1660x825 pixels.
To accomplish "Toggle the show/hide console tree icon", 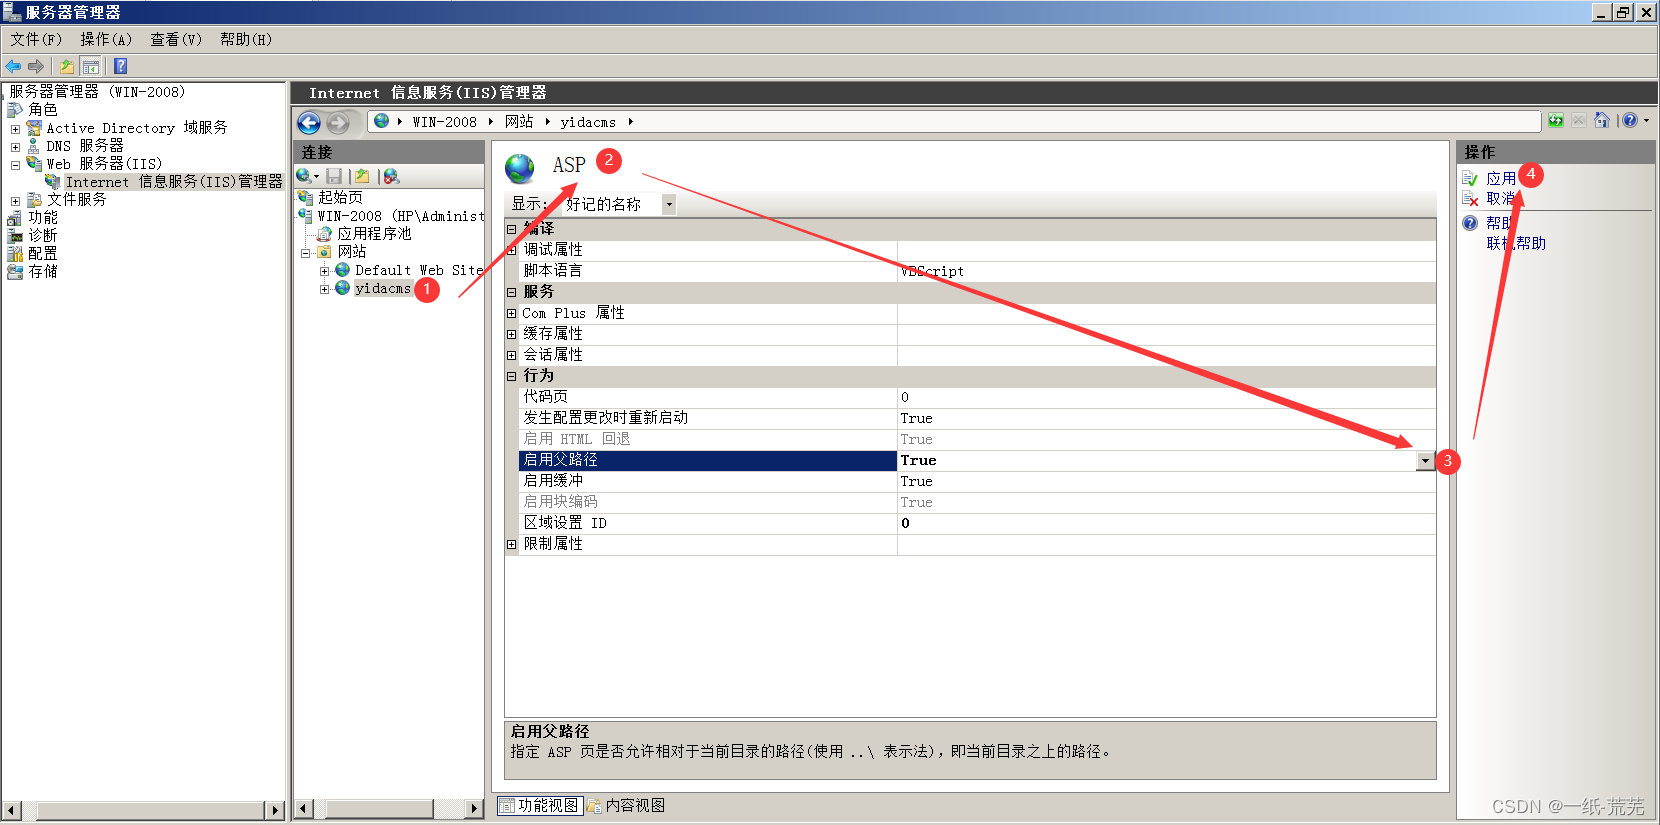I will point(91,66).
